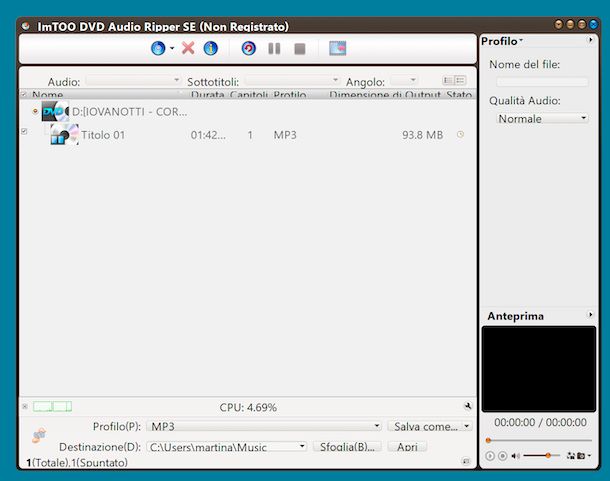610x481 pixels.
Task: Take a snapshot with the camera icon
Action: pyautogui.click(x=581, y=455)
